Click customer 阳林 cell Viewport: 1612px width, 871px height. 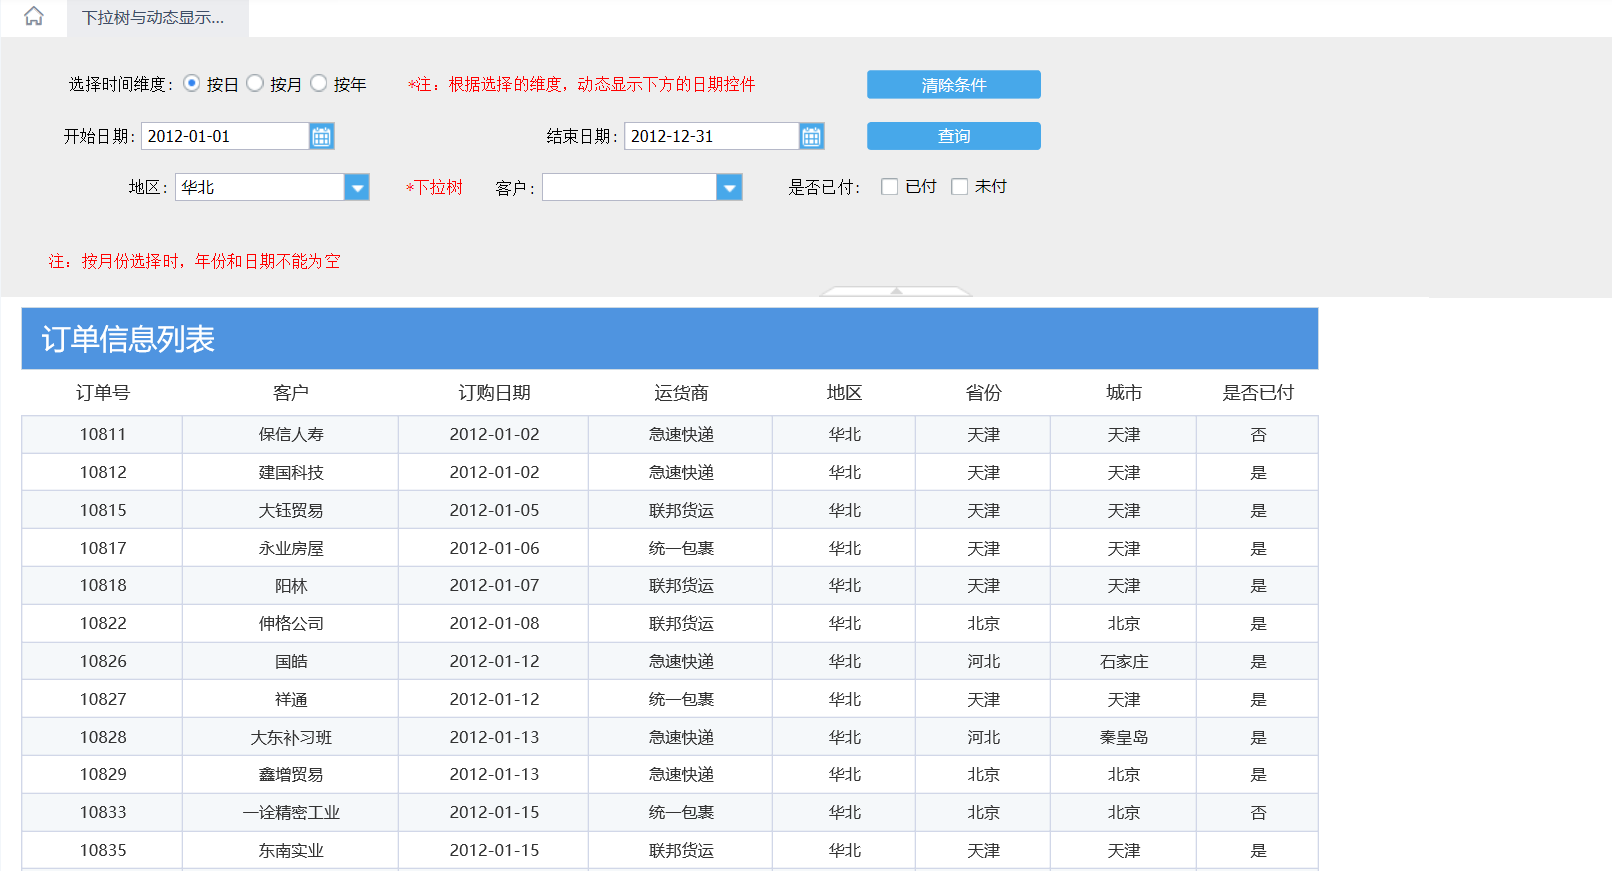(291, 585)
